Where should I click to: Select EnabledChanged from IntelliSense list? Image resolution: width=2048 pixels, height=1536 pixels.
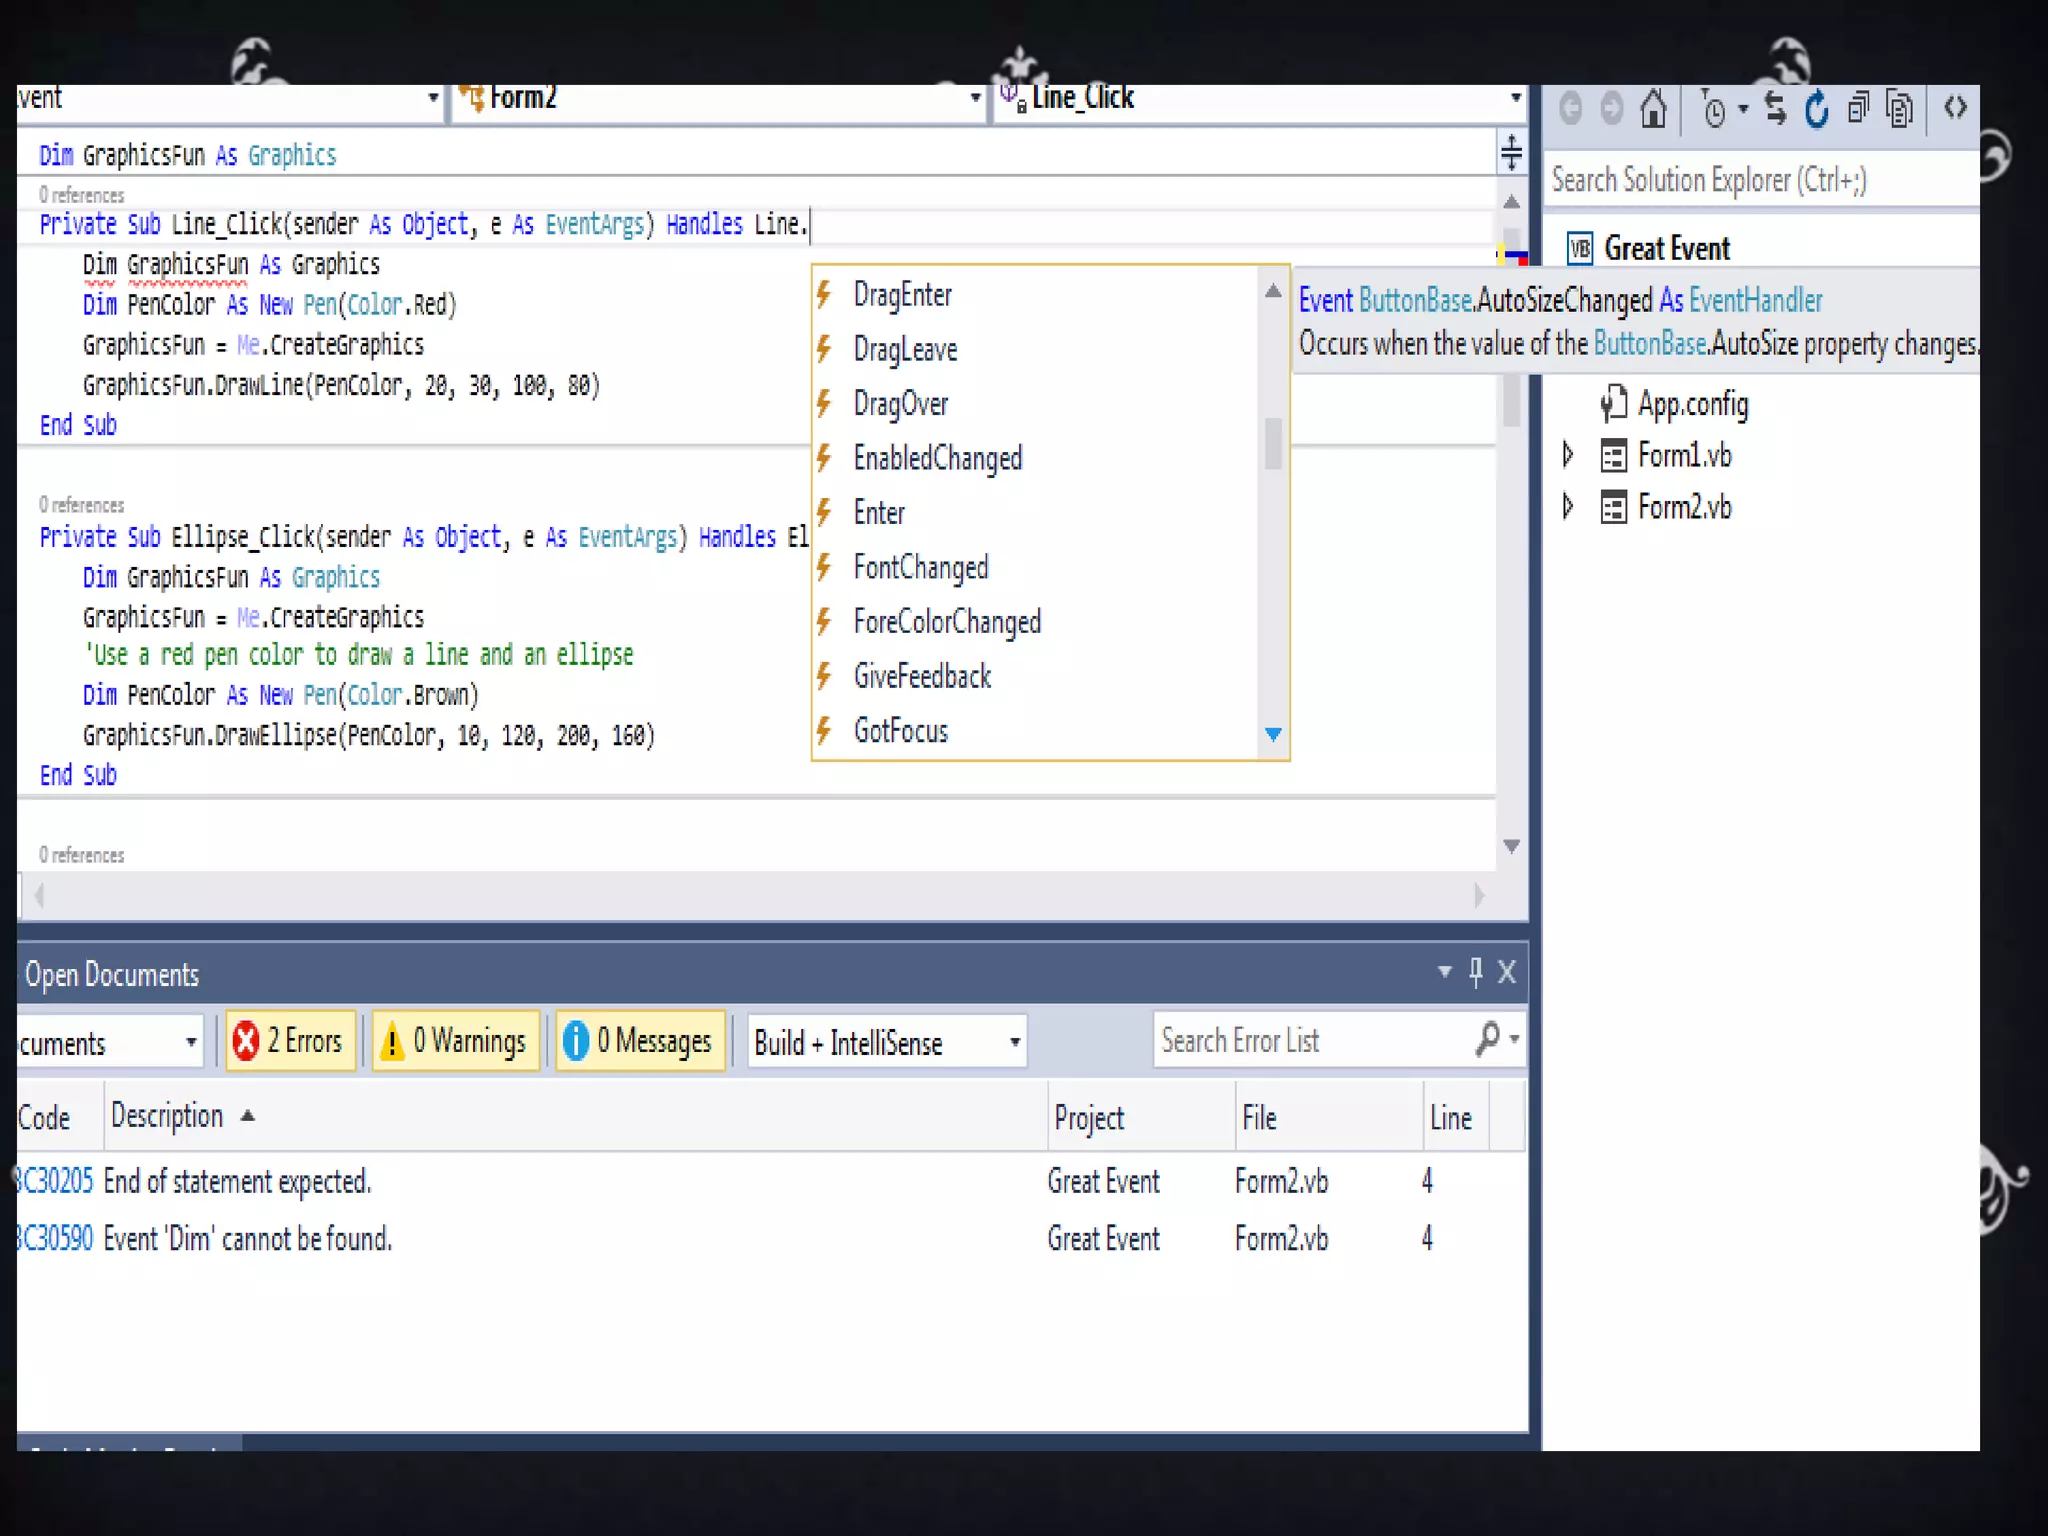[937, 458]
